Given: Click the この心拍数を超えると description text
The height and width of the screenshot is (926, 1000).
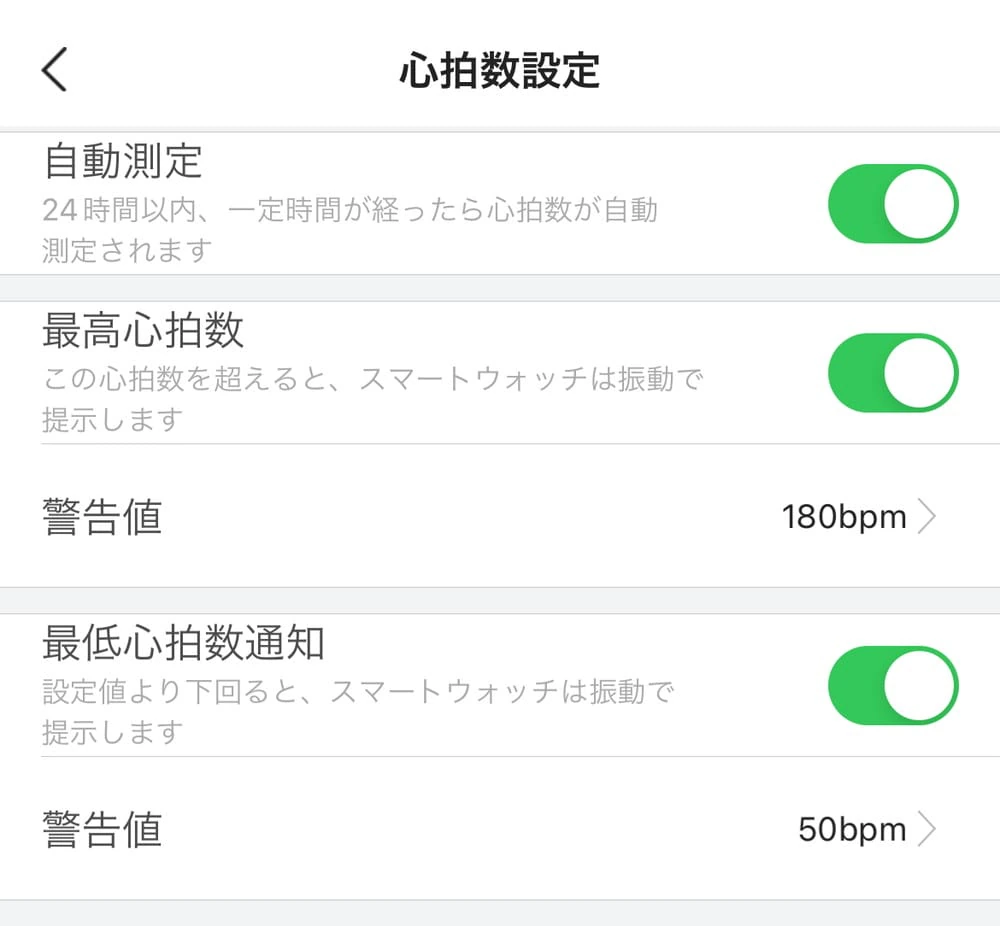Looking at the screenshot, I should (x=372, y=380).
